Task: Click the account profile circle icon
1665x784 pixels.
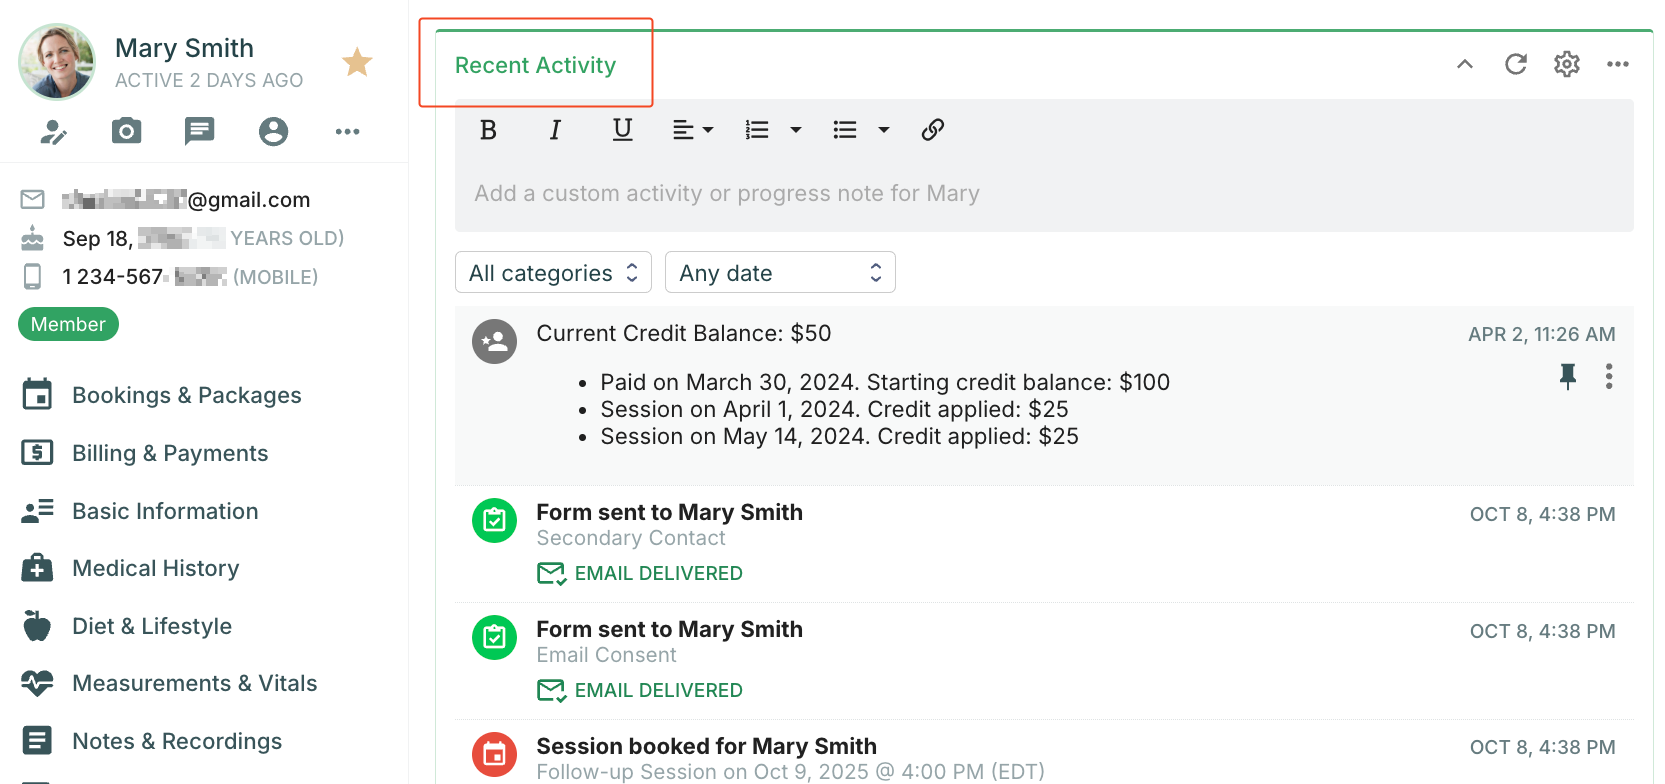Action: pyautogui.click(x=273, y=131)
